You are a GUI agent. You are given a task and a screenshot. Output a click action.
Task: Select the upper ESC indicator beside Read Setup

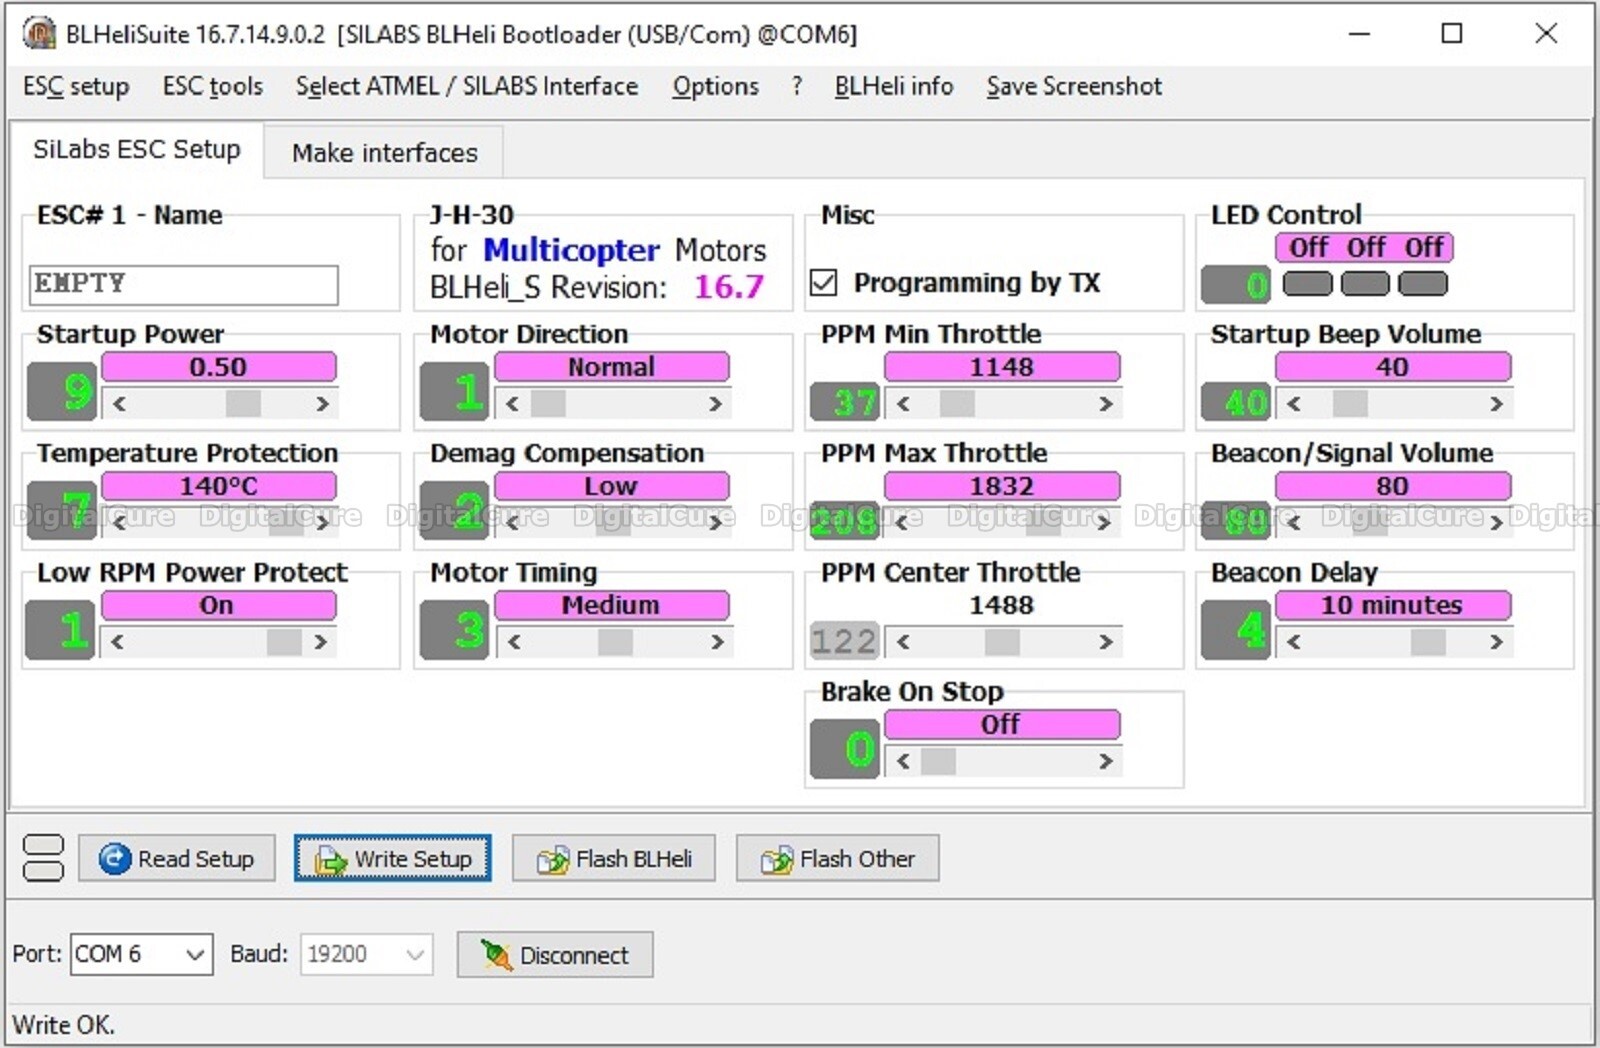pyautogui.click(x=43, y=846)
